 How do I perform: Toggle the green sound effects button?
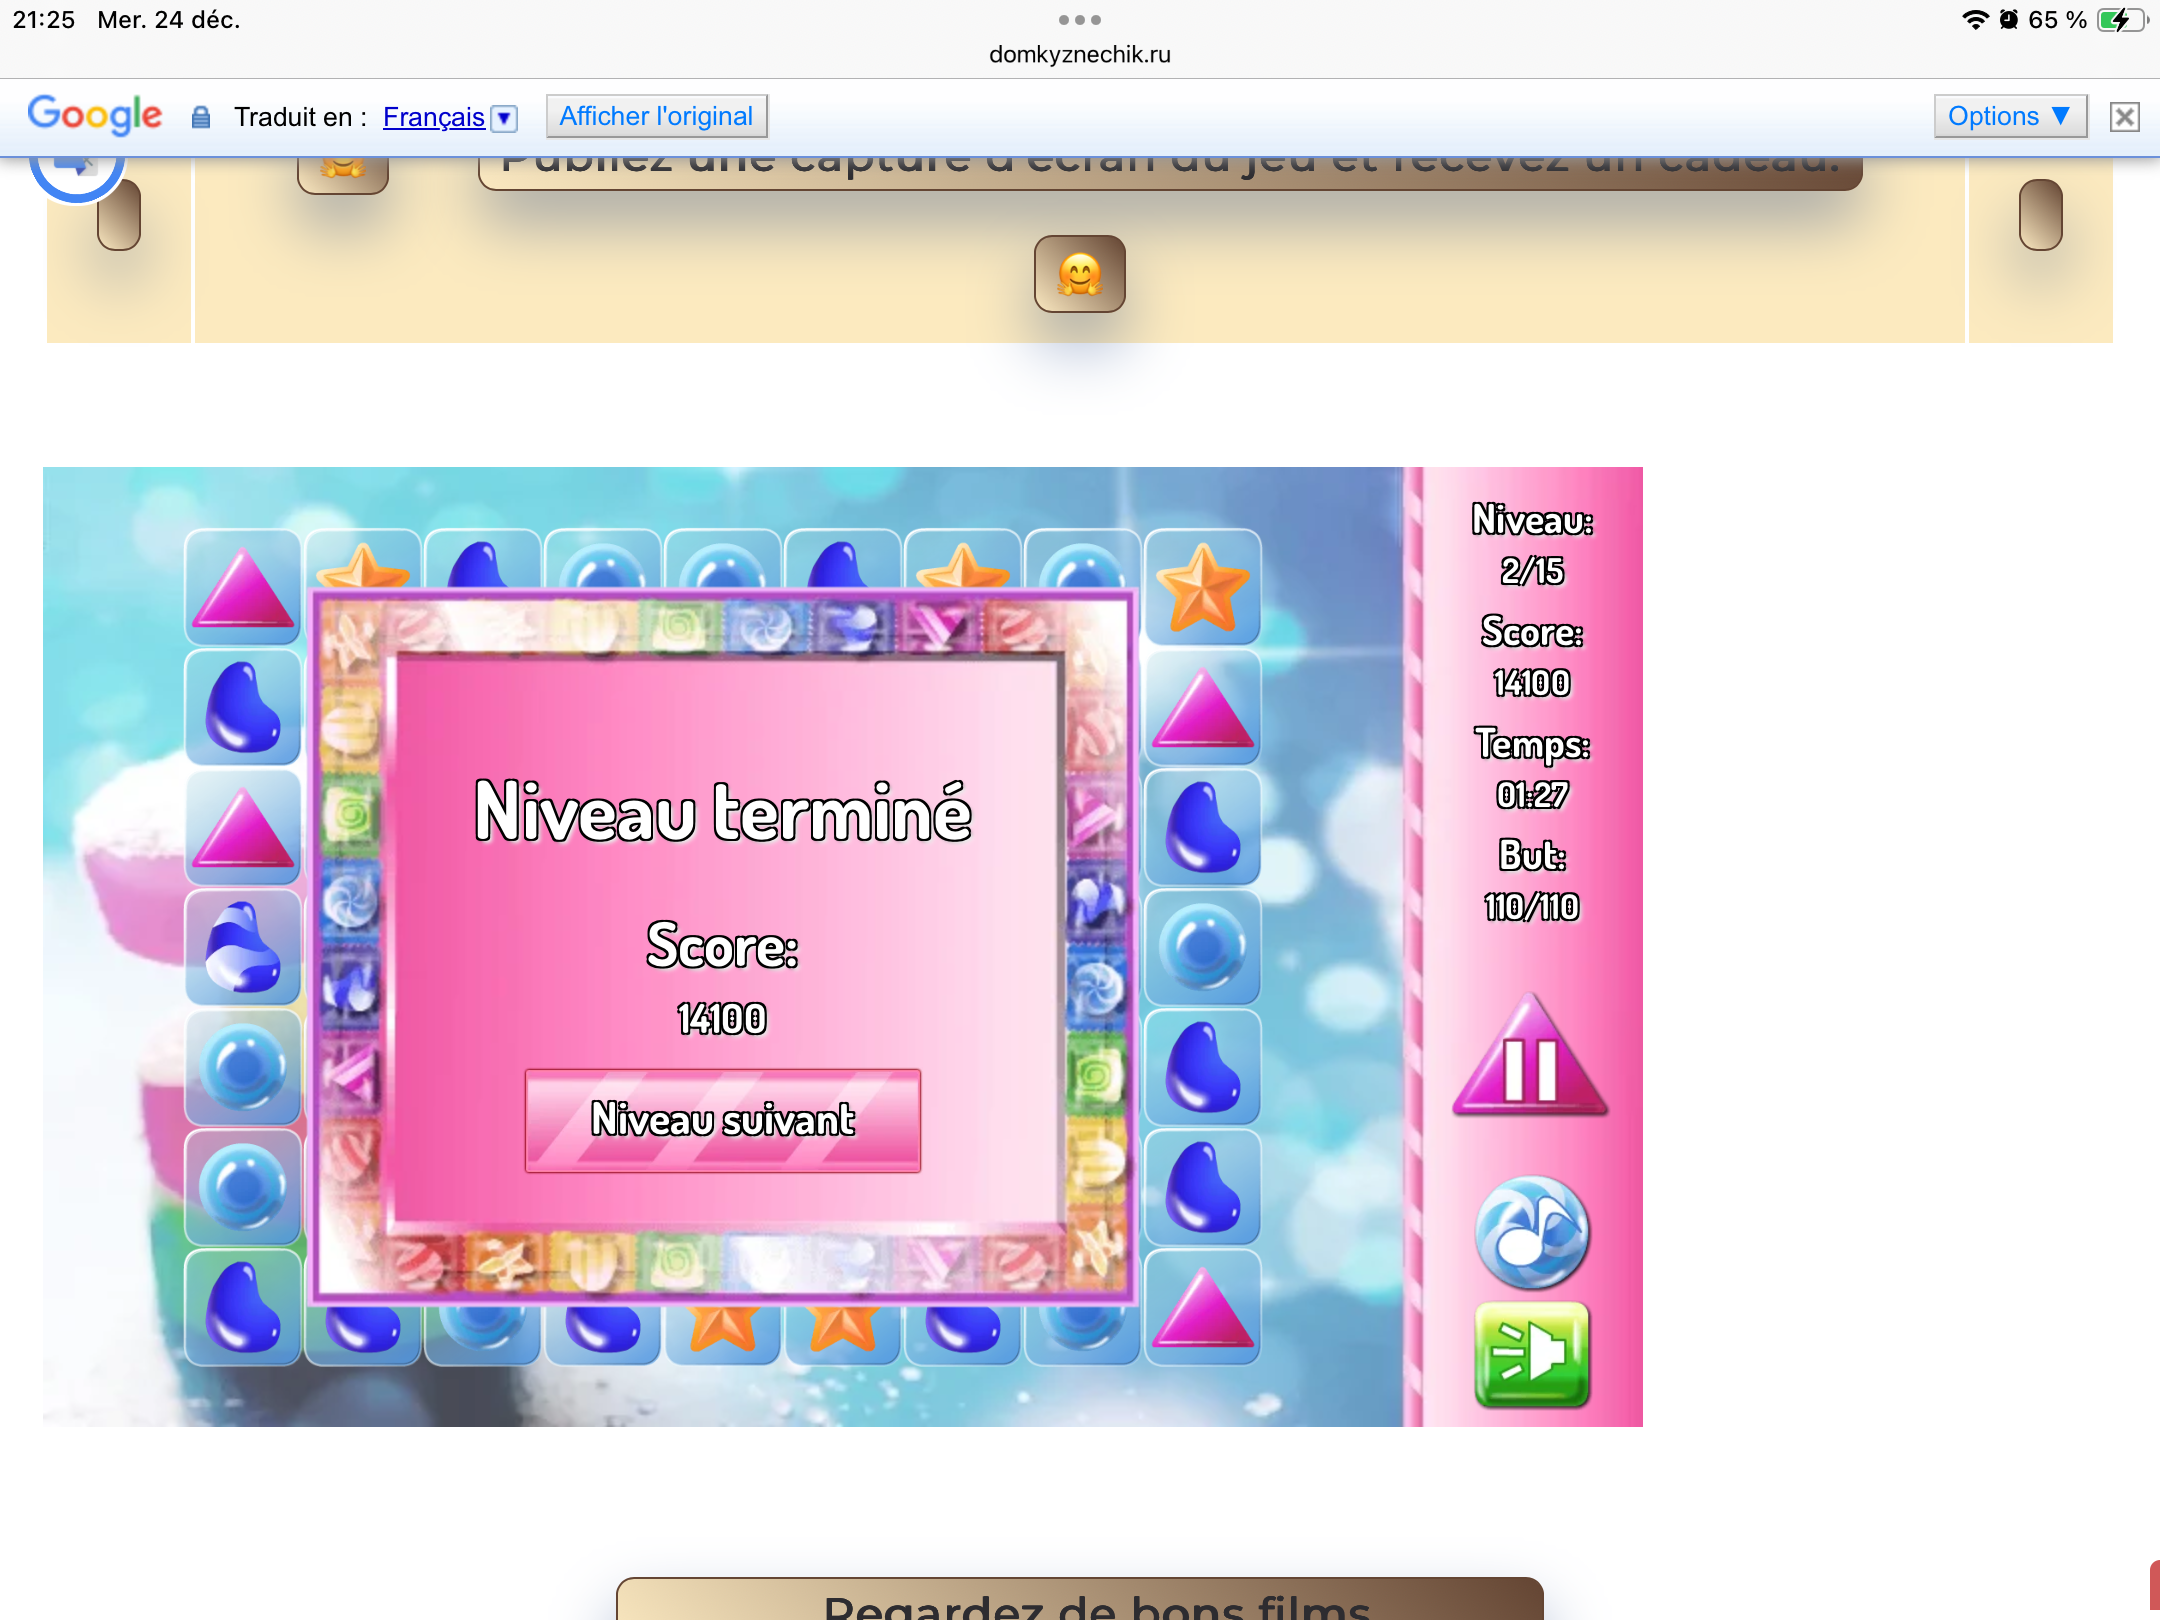point(1531,1354)
